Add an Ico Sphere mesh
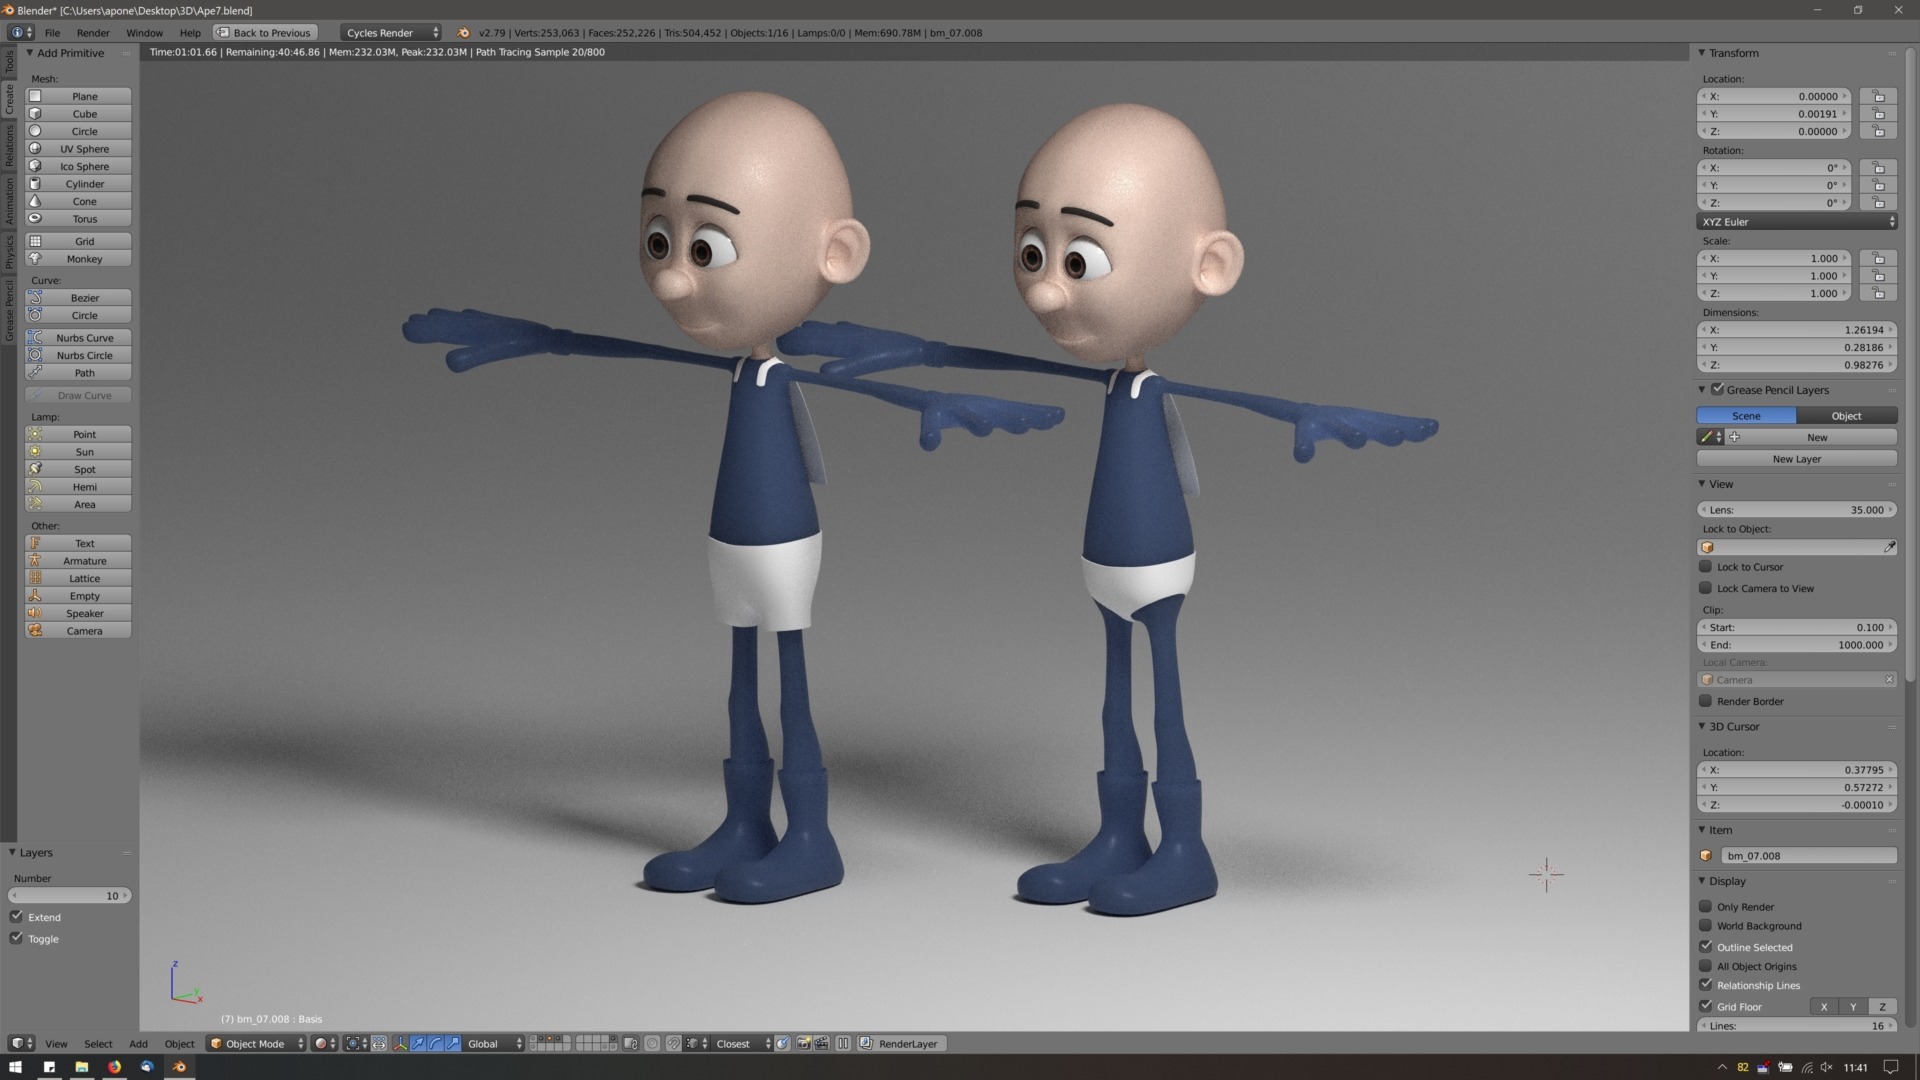 [78, 166]
